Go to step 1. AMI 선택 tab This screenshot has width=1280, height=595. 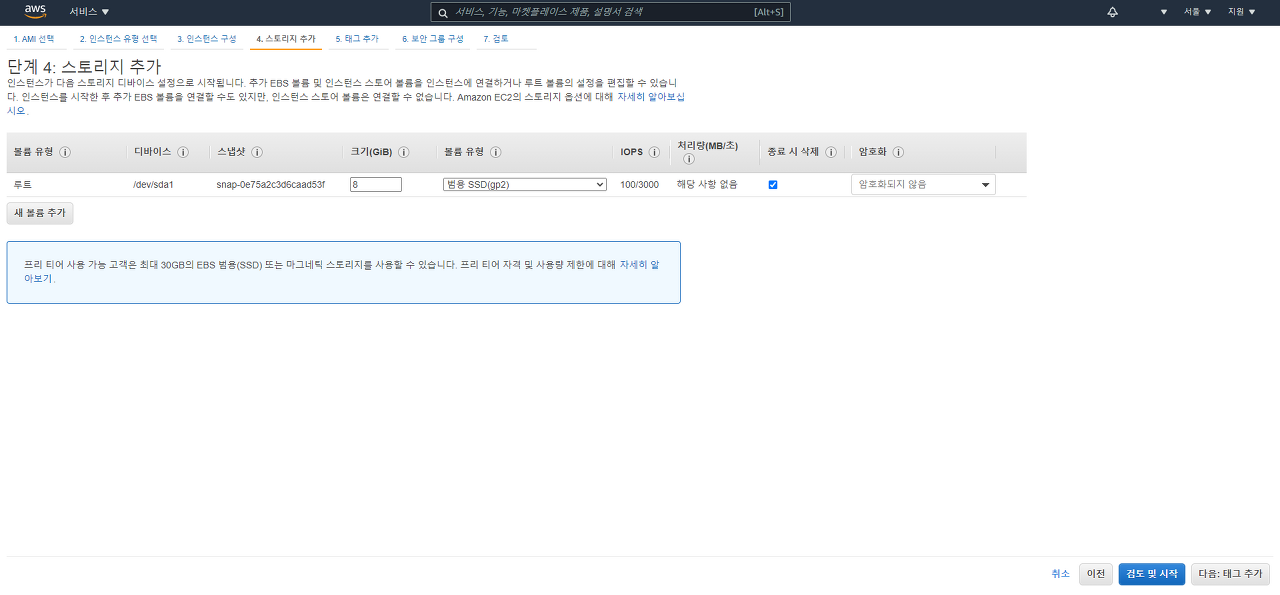coord(34,38)
